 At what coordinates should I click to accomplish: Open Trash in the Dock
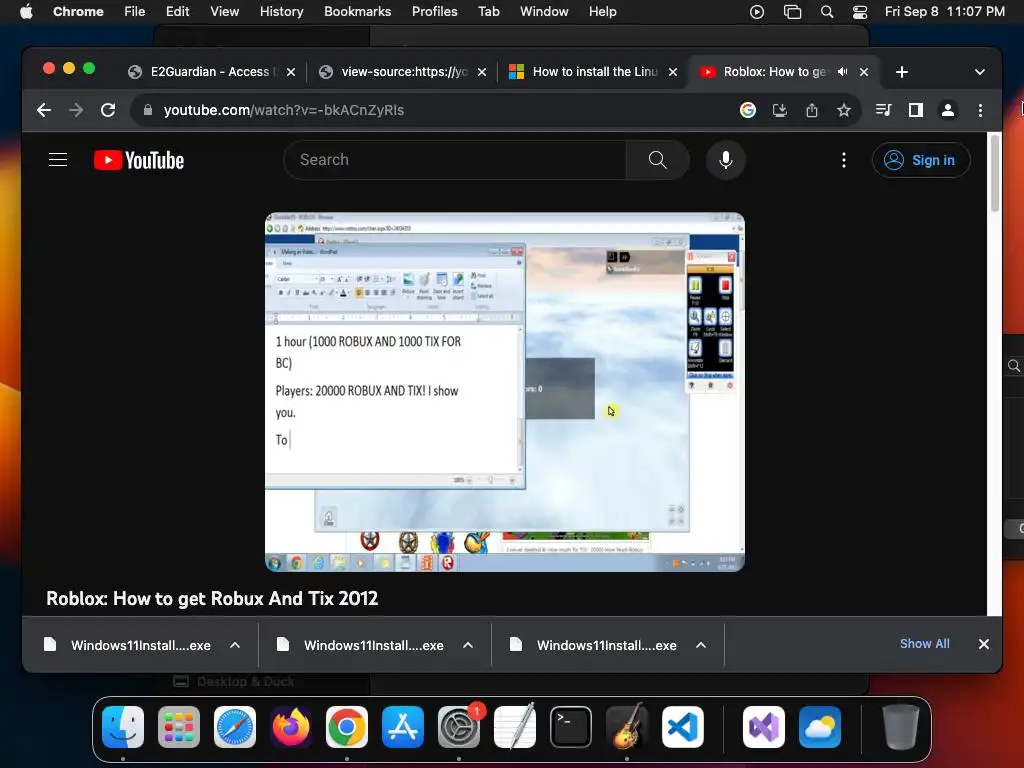tap(901, 727)
